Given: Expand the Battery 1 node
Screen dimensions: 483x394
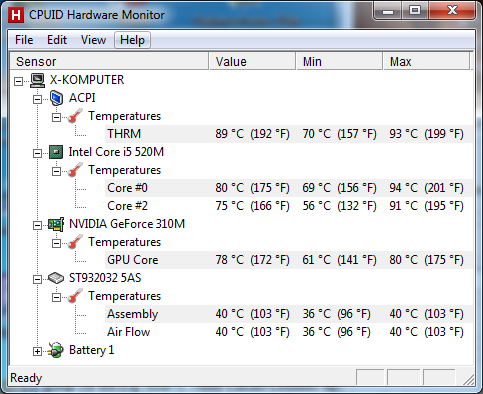Looking at the screenshot, I should coord(37,351).
